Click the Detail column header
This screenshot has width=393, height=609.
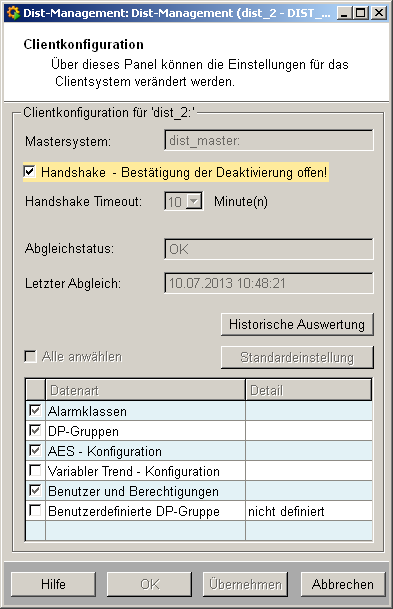(309, 390)
